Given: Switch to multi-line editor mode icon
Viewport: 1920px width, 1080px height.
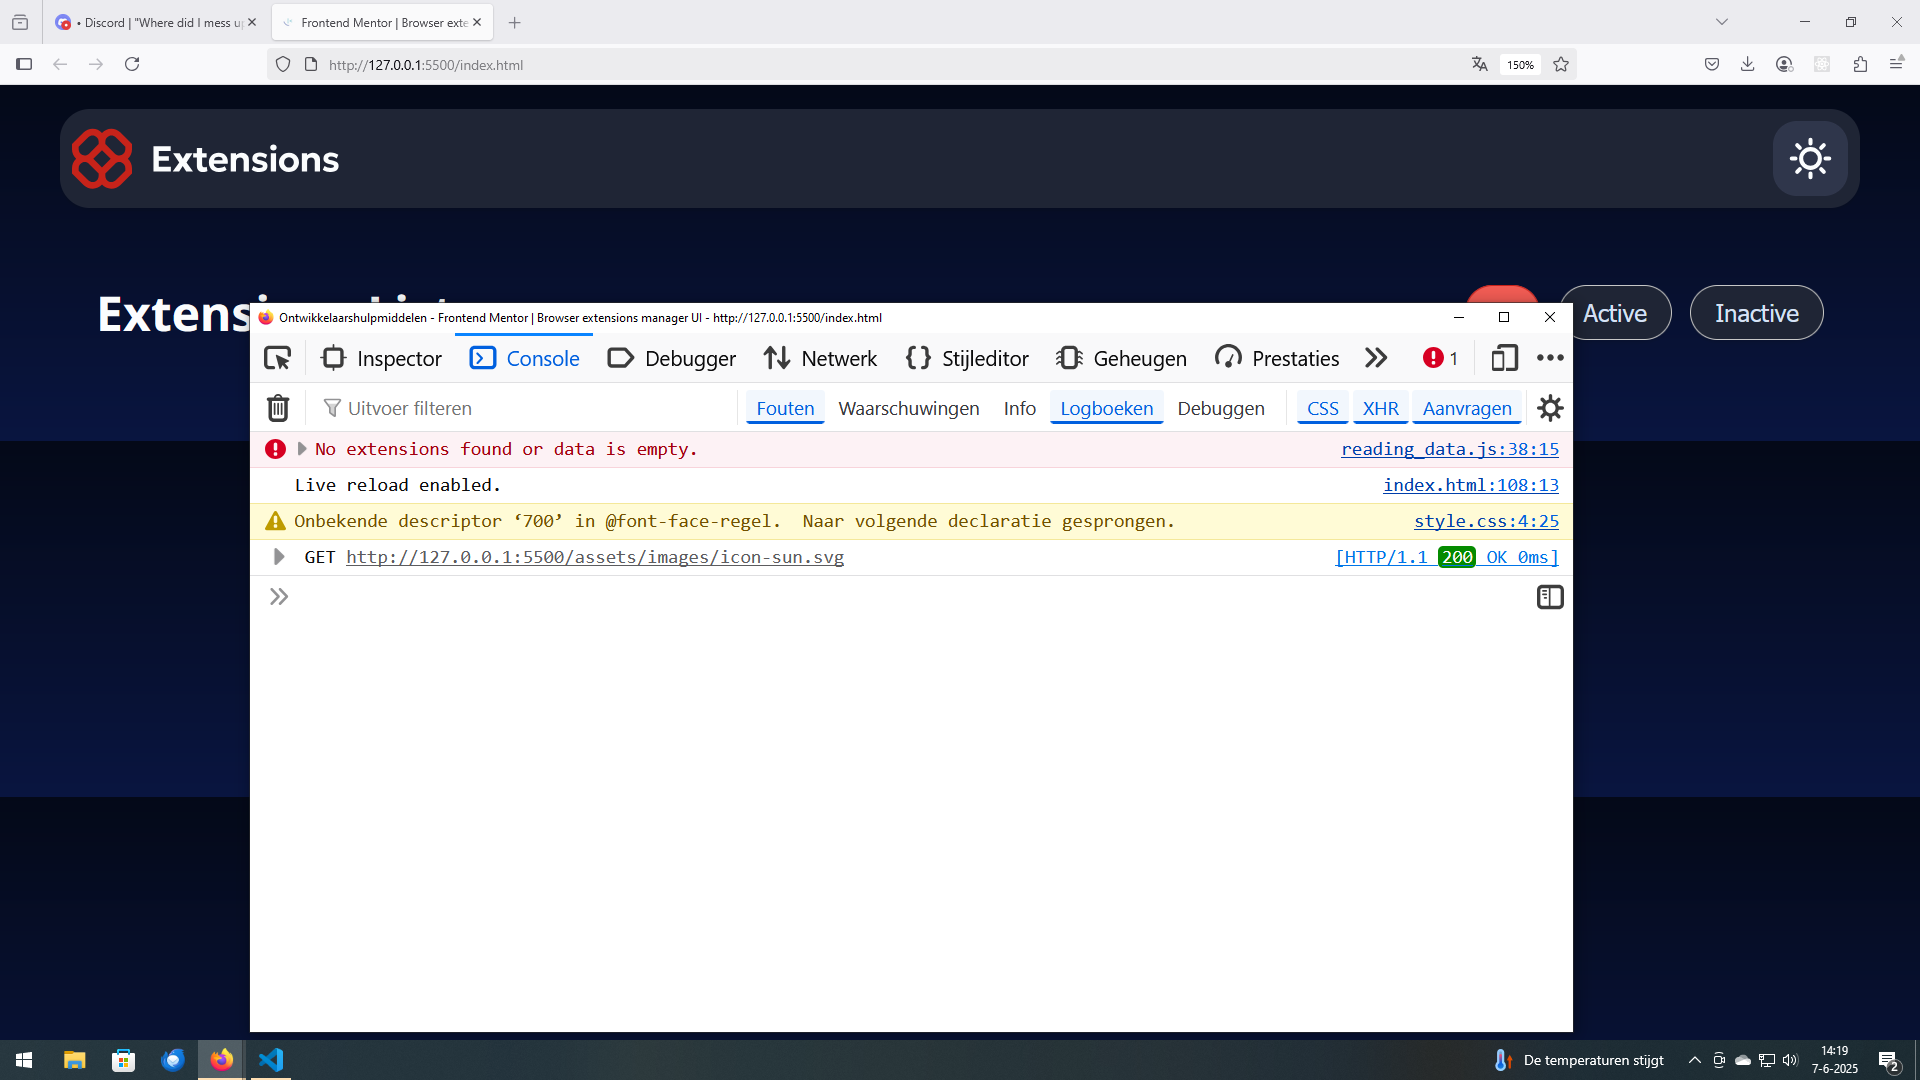Looking at the screenshot, I should click(1550, 597).
